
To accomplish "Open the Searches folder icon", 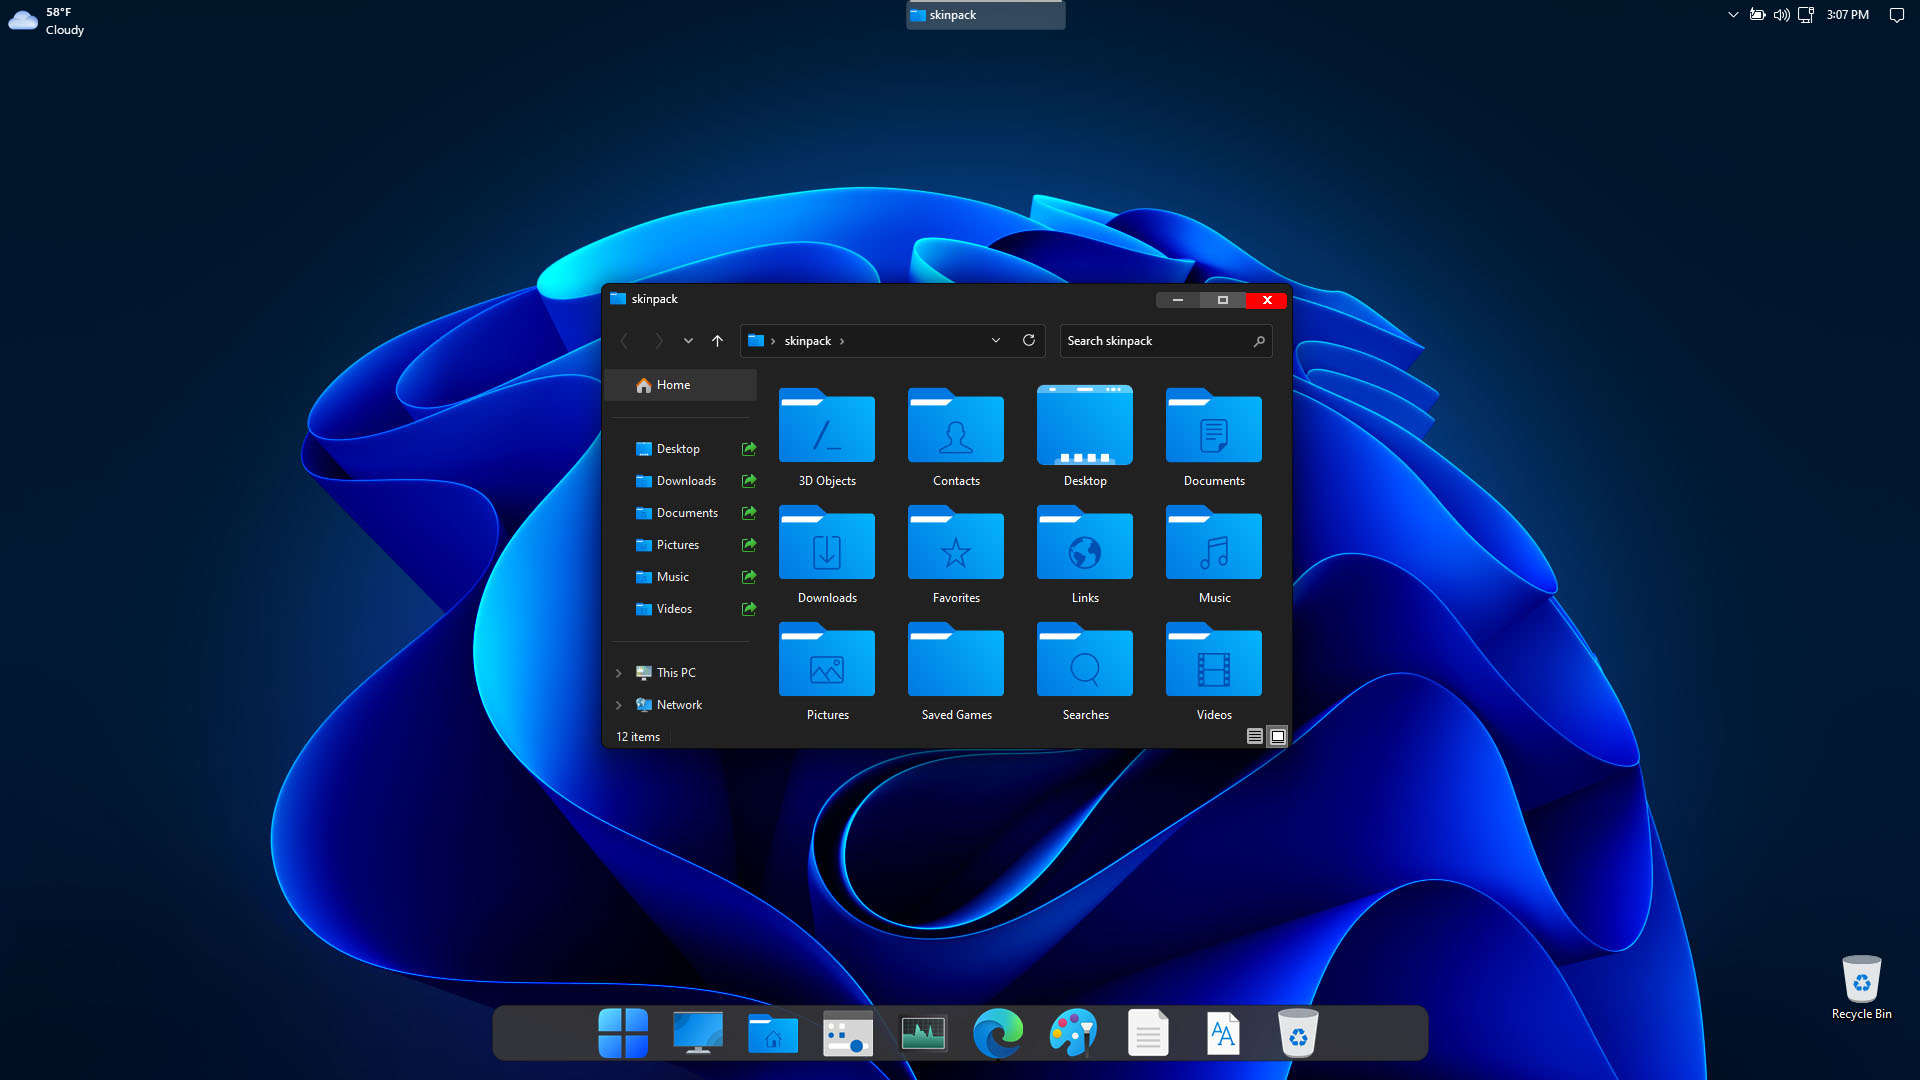I will click(x=1084, y=664).
